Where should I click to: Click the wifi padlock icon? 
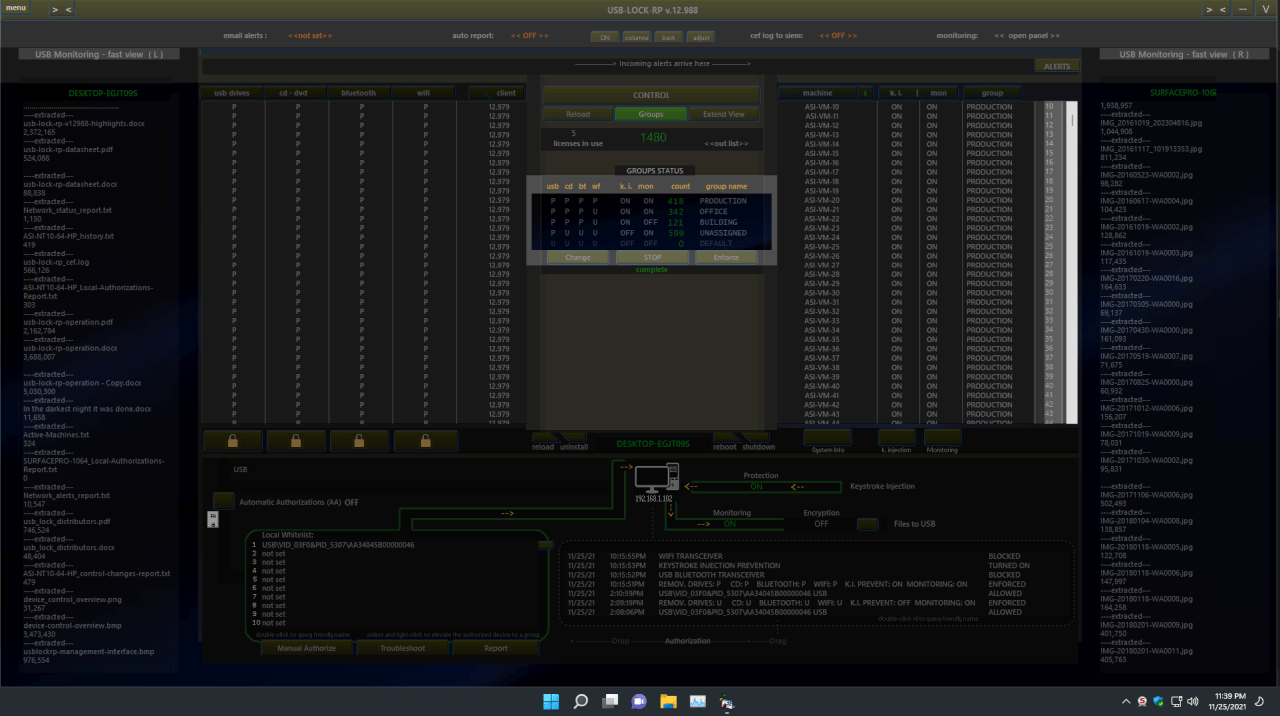click(x=424, y=439)
